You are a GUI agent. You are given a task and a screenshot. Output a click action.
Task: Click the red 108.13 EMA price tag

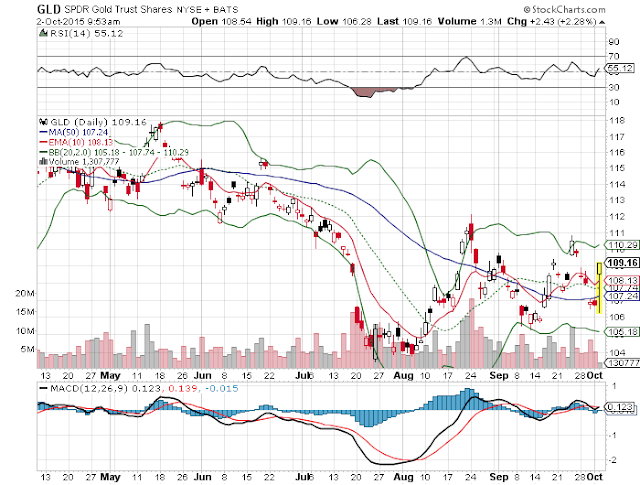pos(623,280)
